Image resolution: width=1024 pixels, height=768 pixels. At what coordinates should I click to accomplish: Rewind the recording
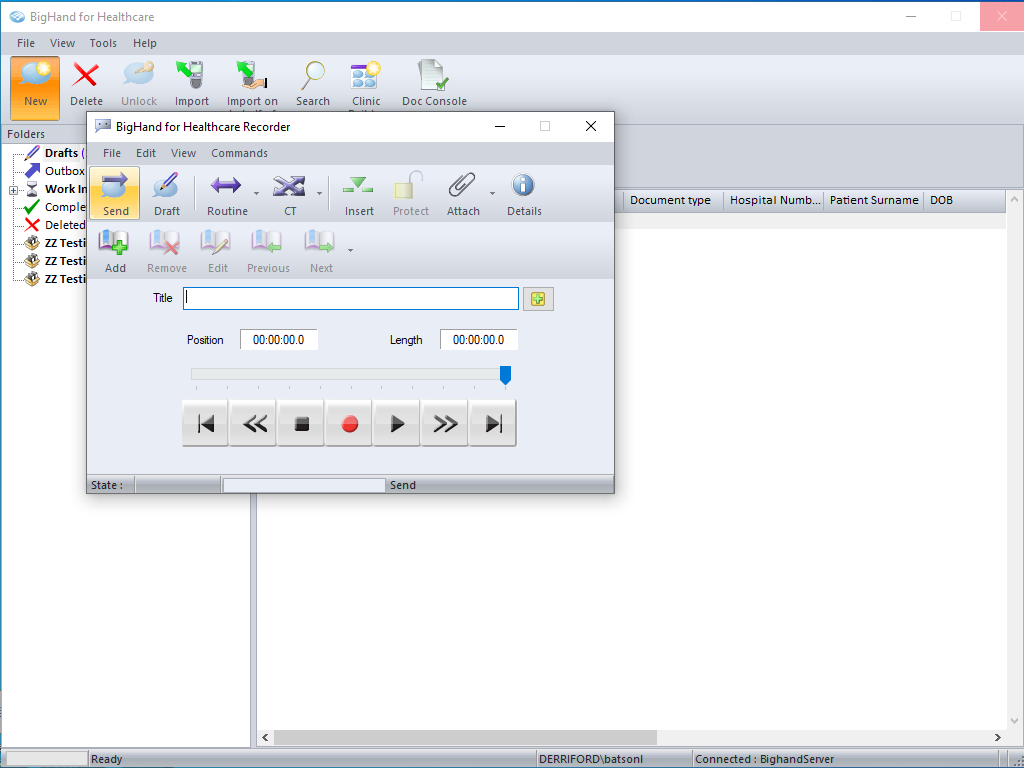coord(253,424)
